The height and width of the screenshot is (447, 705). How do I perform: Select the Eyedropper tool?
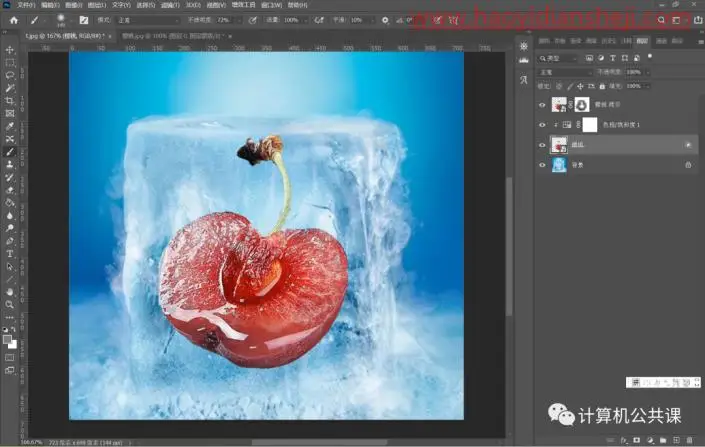(9, 126)
